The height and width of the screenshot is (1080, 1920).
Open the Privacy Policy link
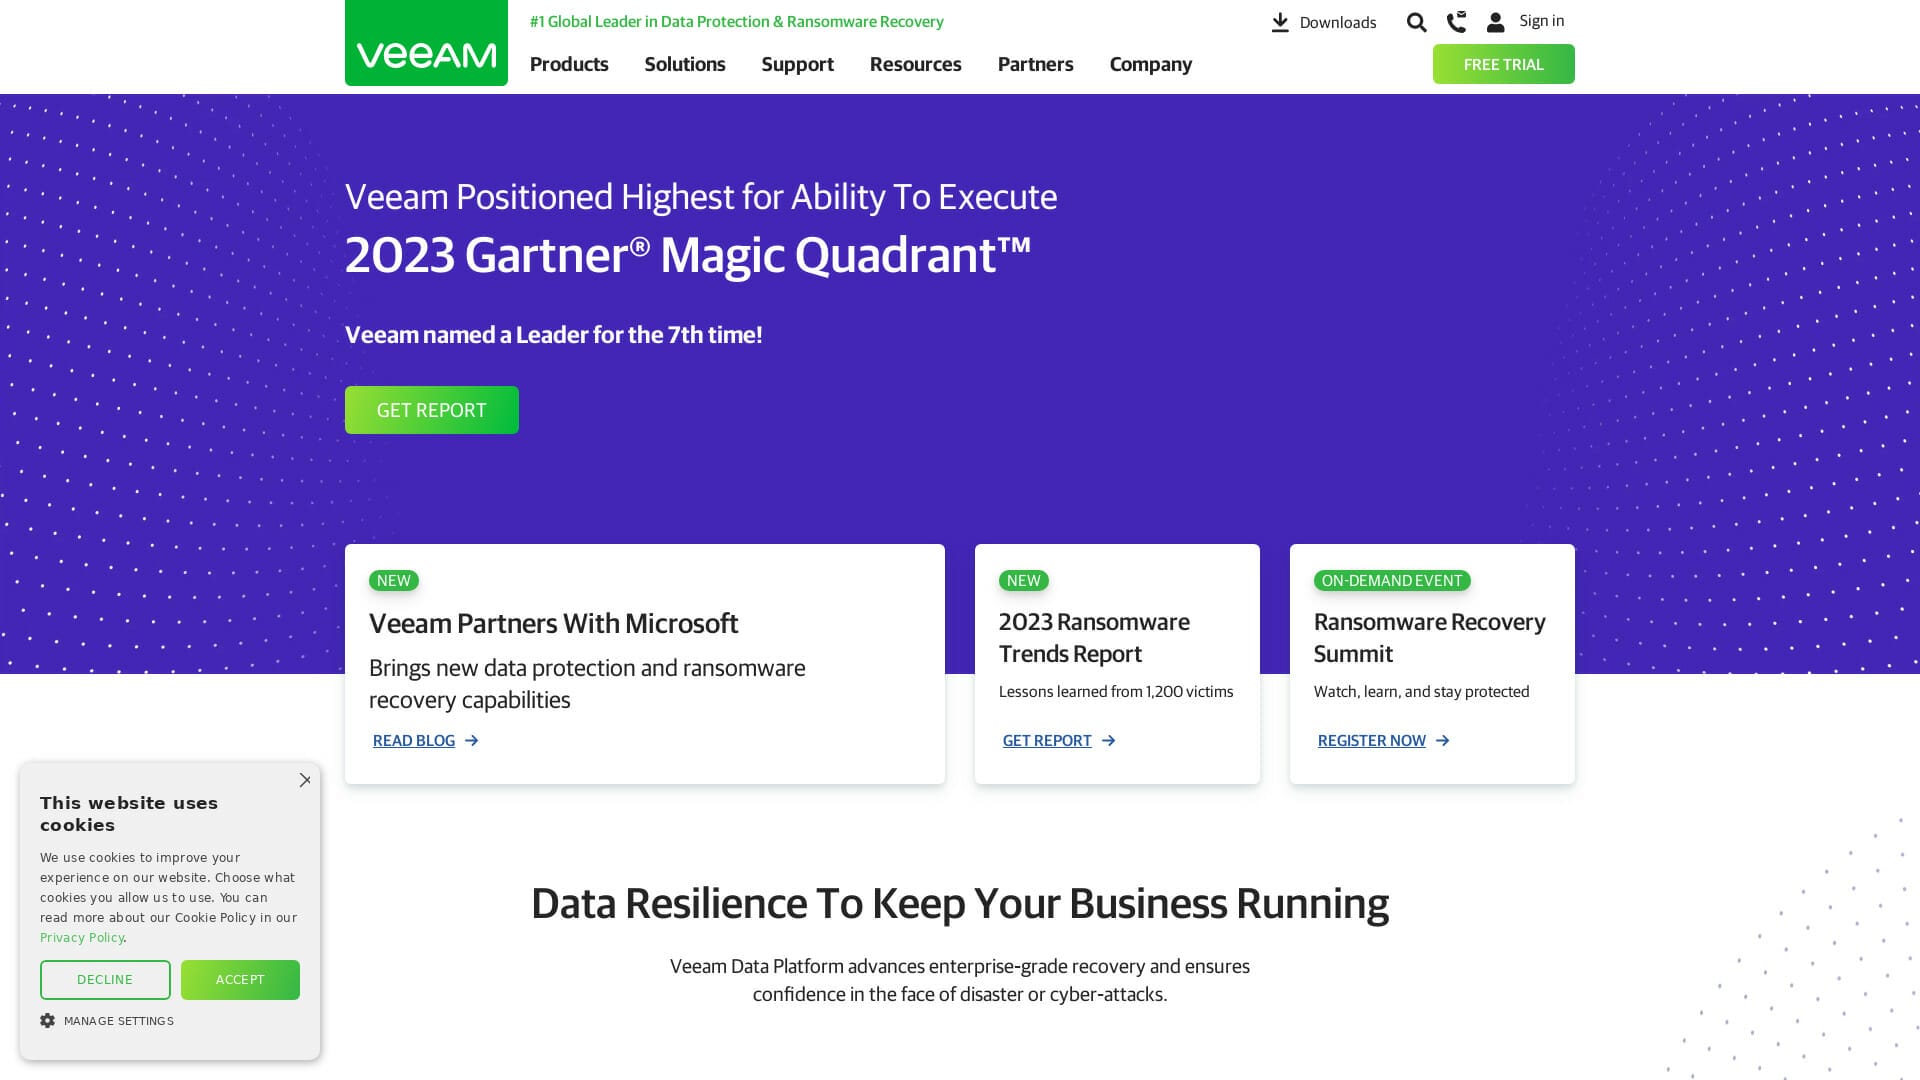(x=81, y=937)
